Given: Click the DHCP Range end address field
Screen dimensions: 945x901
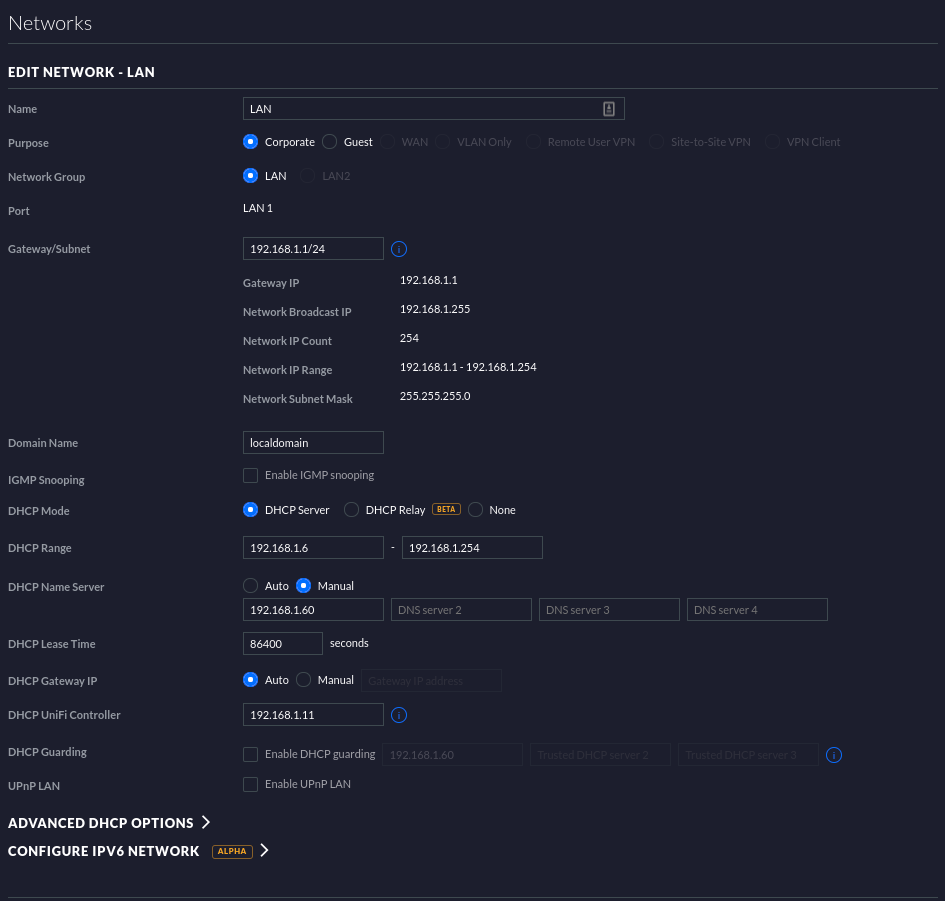Looking at the screenshot, I should [472, 548].
